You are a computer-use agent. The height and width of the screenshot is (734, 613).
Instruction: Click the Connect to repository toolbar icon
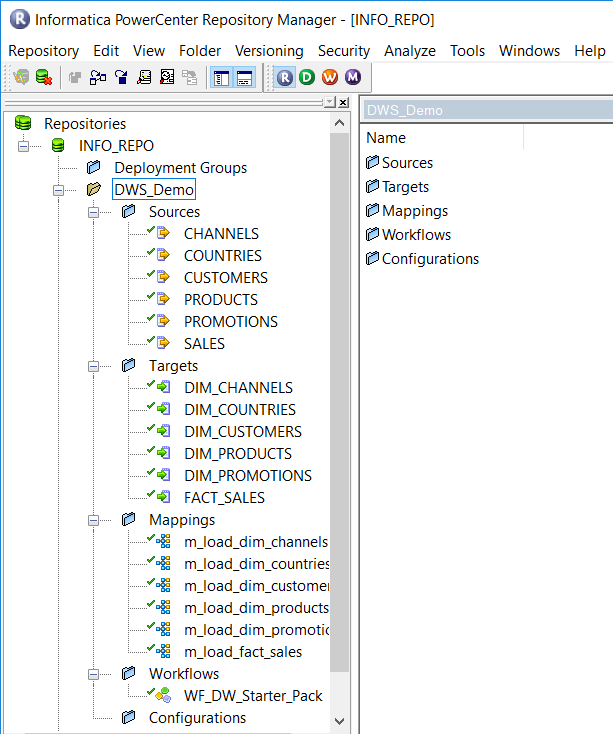tap(21, 77)
